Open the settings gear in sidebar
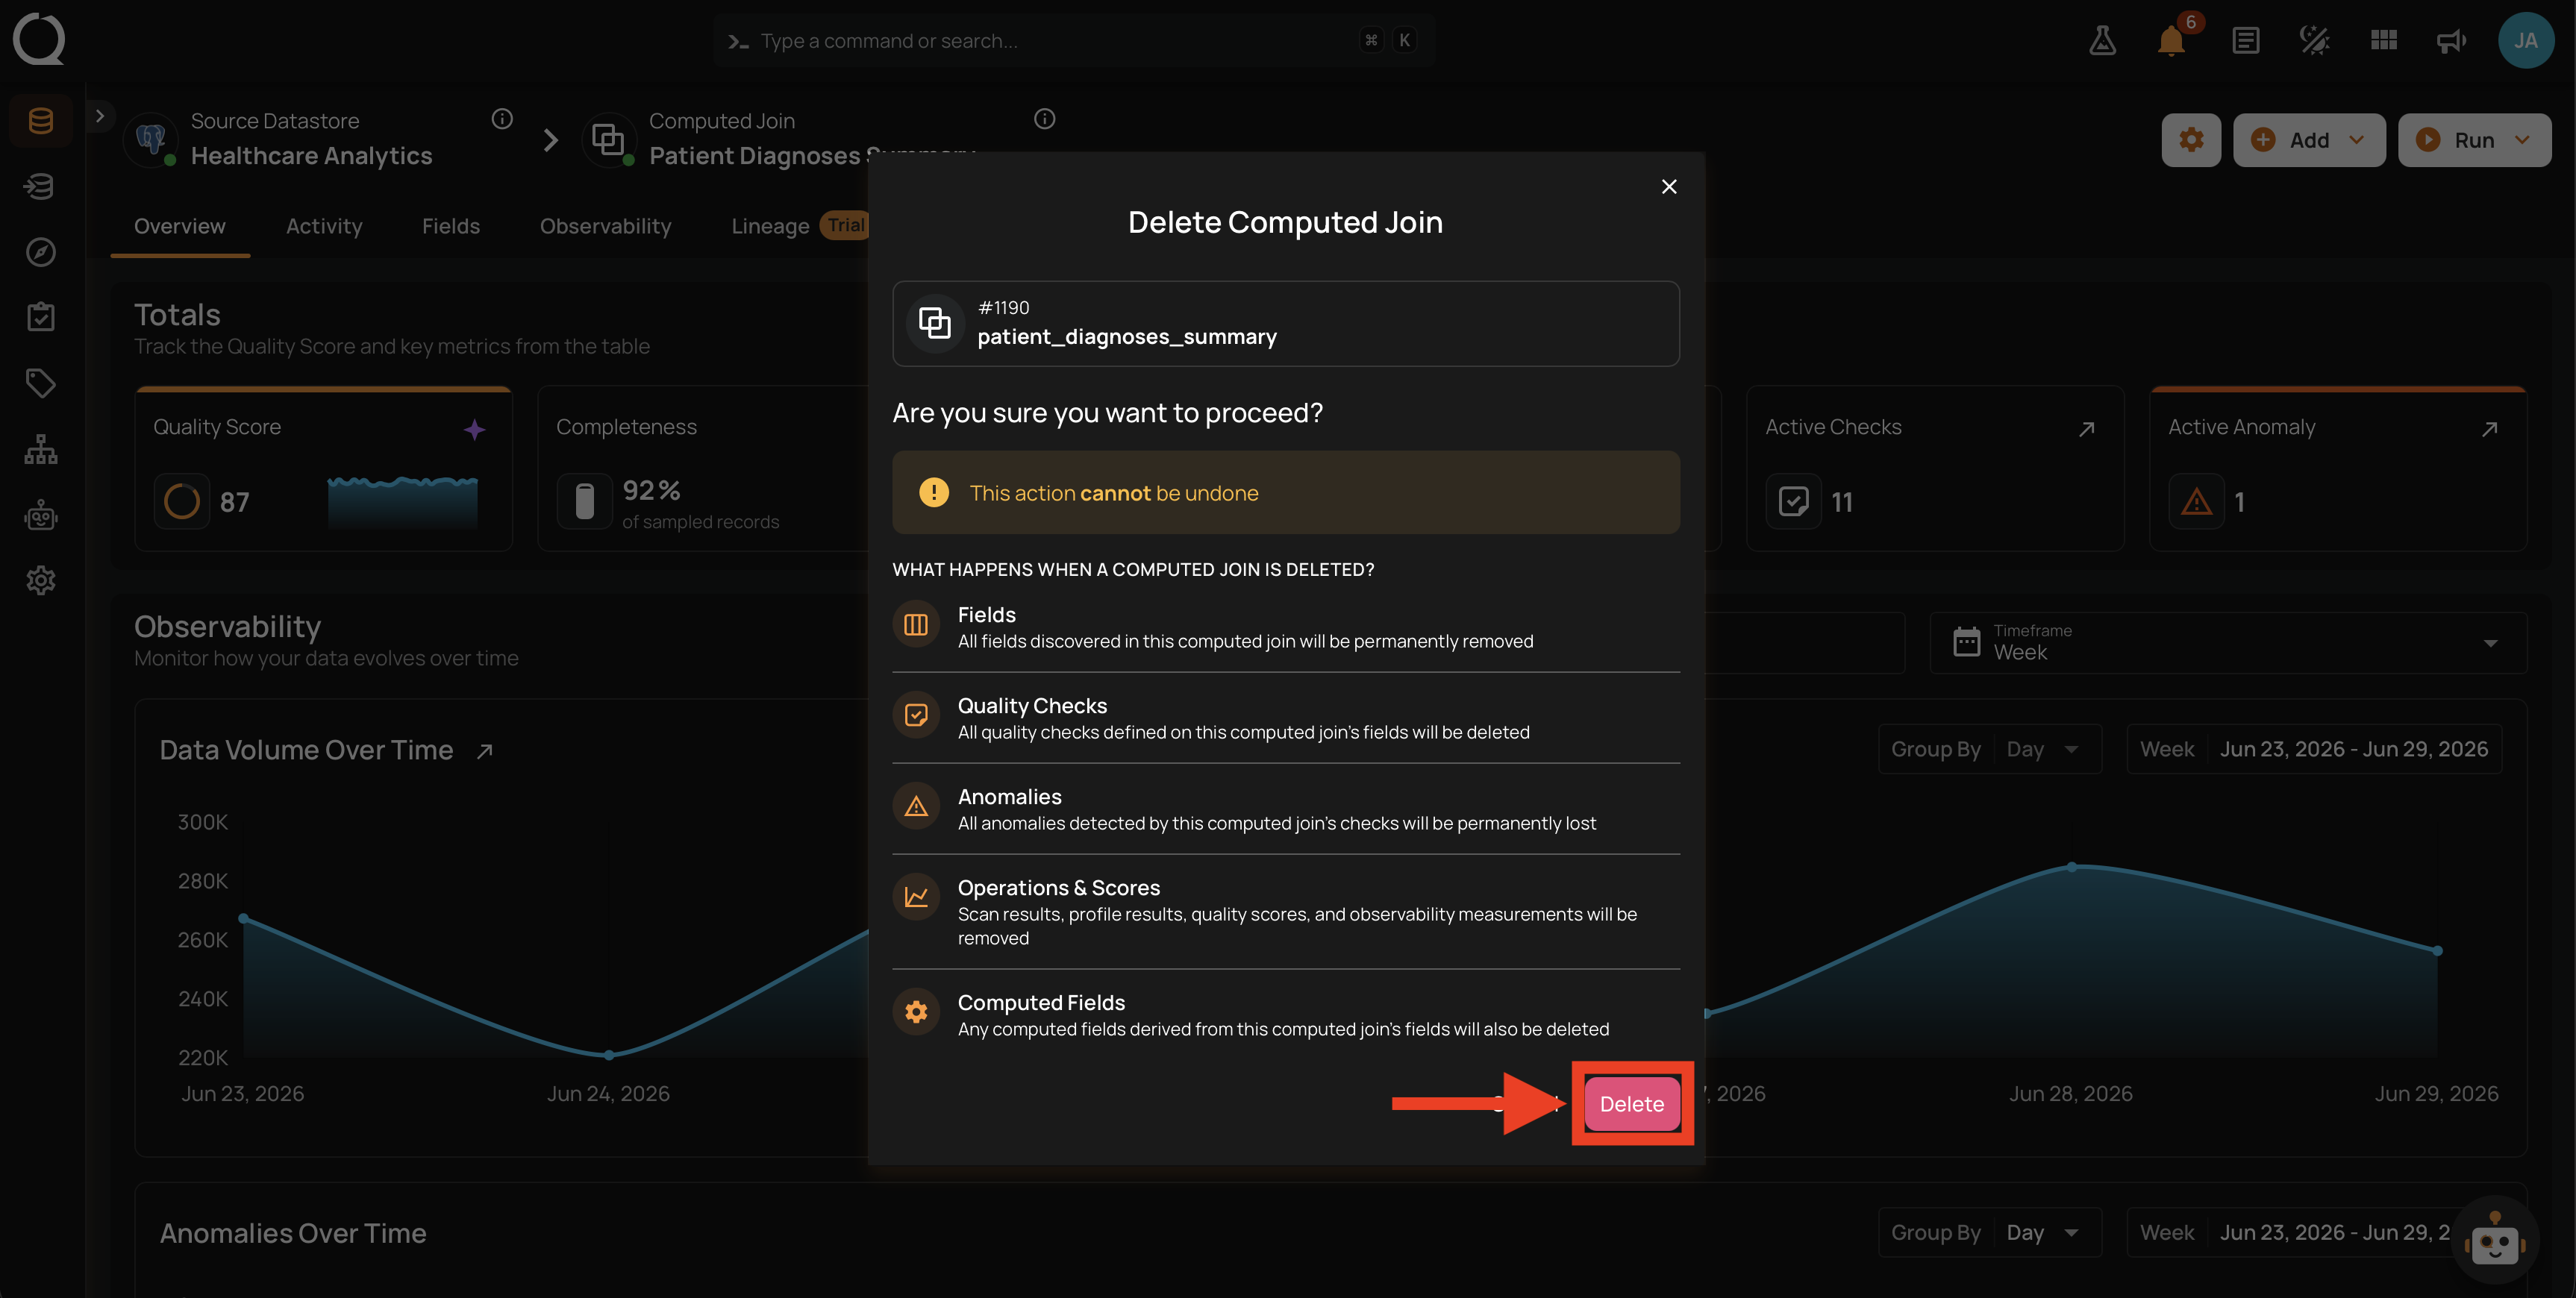 [x=41, y=580]
